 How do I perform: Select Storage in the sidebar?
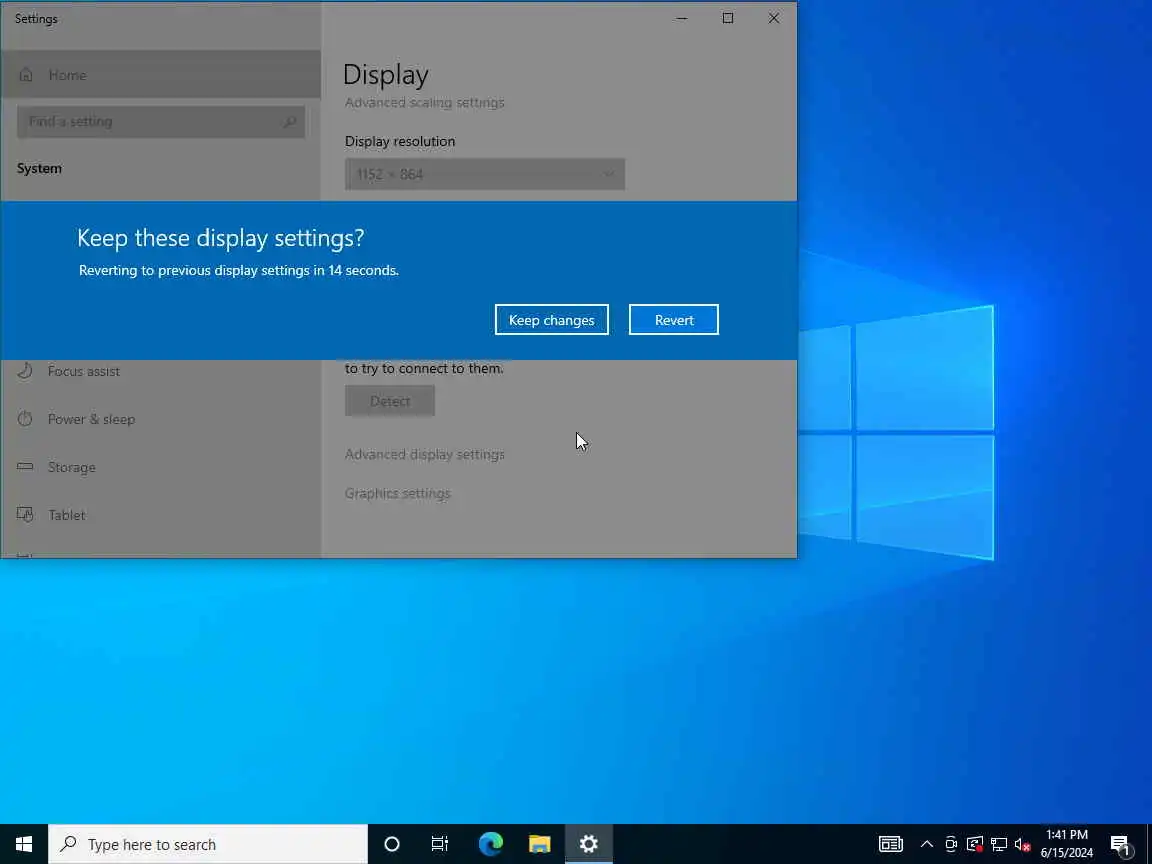click(x=161, y=467)
